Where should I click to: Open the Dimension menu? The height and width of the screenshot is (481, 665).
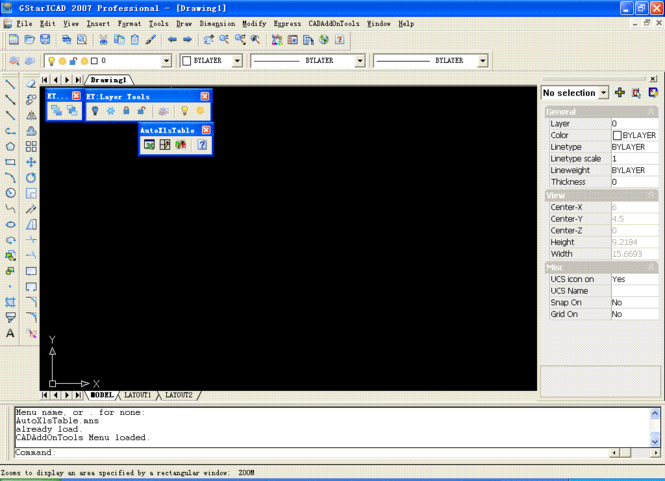coord(217,24)
